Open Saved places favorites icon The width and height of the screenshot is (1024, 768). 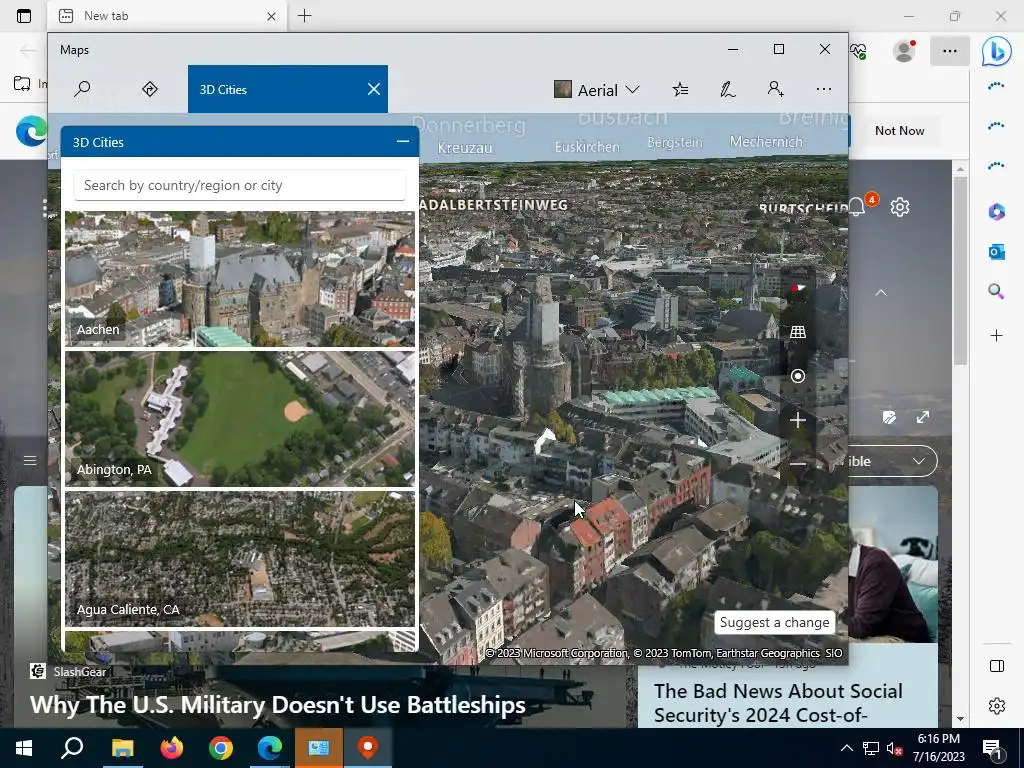(x=680, y=89)
